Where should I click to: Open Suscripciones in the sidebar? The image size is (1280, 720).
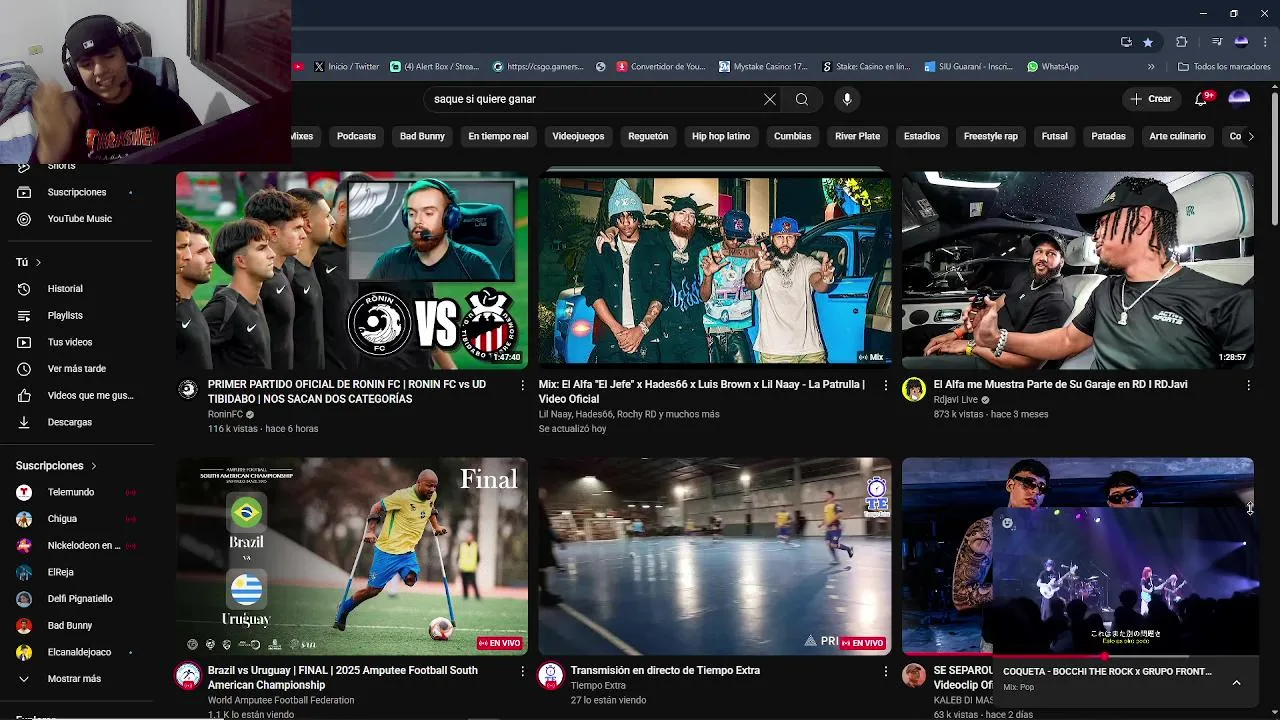click(x=77, y=192)
